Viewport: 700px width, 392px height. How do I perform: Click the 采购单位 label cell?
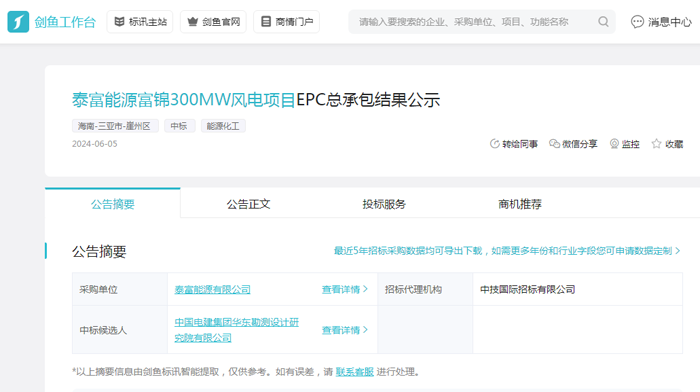120,290
